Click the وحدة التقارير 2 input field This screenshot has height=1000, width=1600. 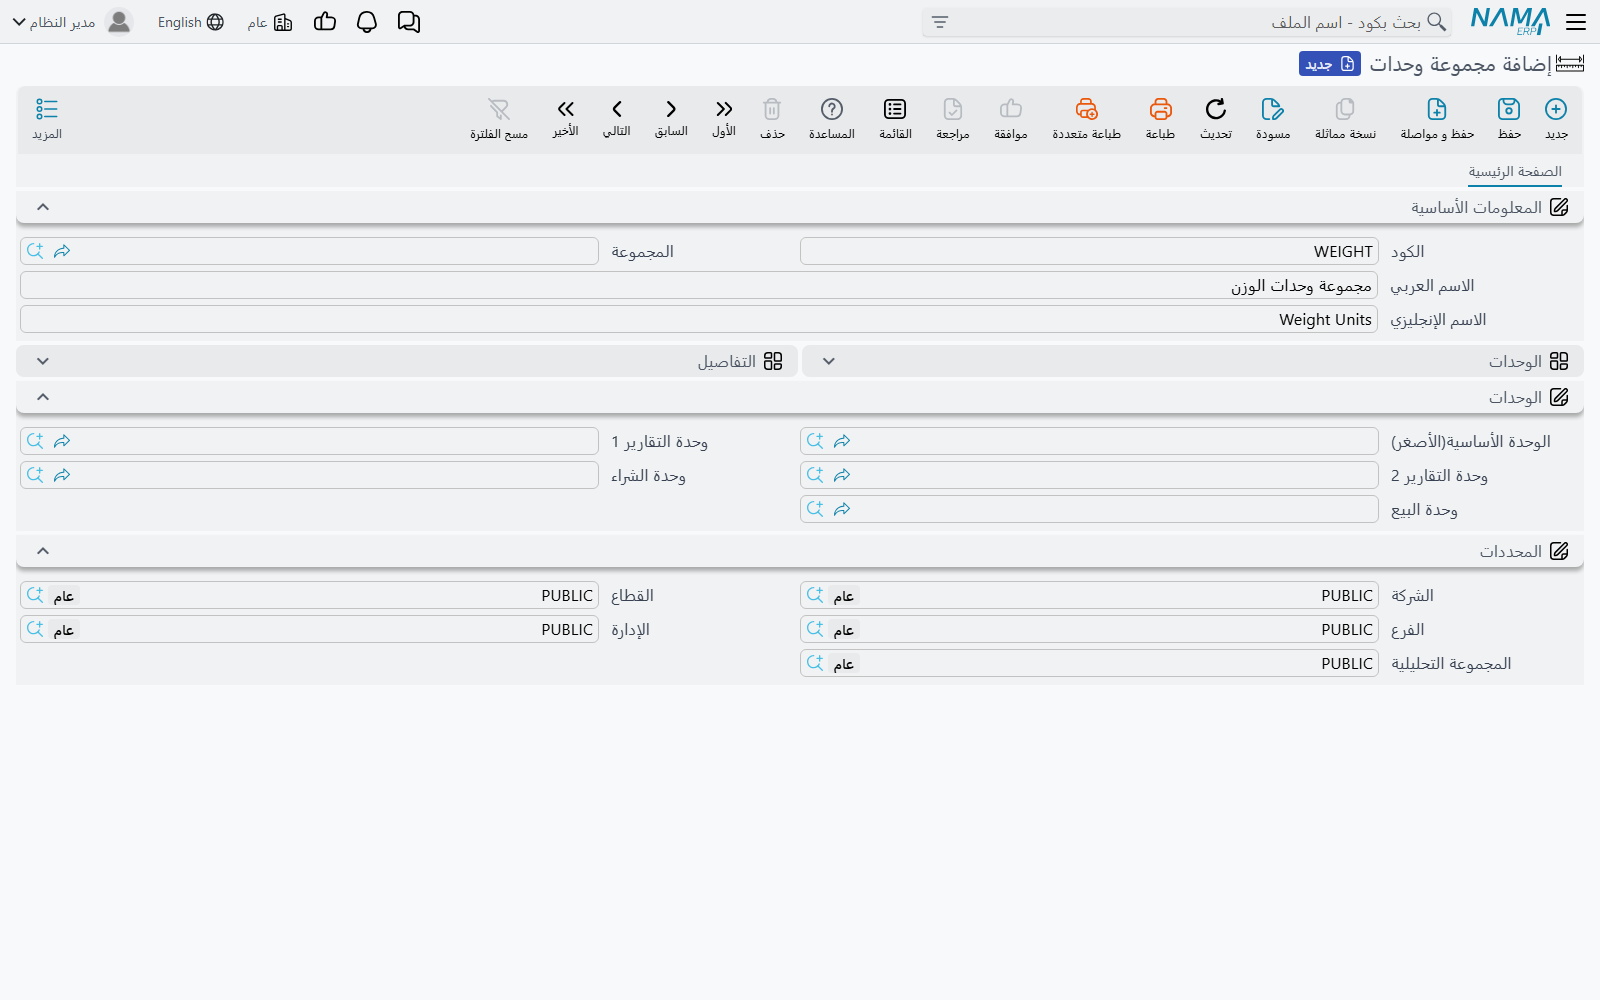pos(1089,475)
